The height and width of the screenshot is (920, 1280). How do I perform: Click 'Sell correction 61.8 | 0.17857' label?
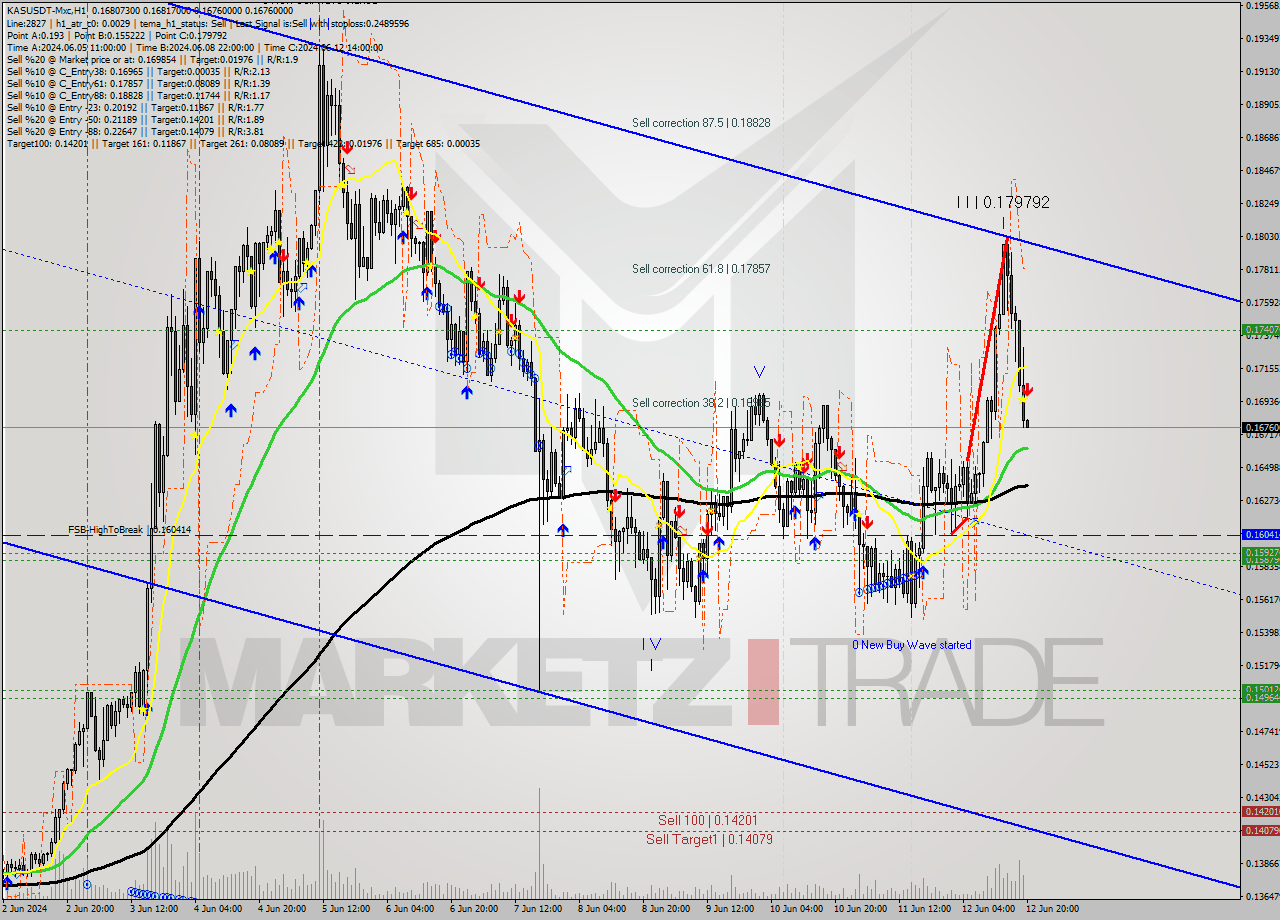700,269
